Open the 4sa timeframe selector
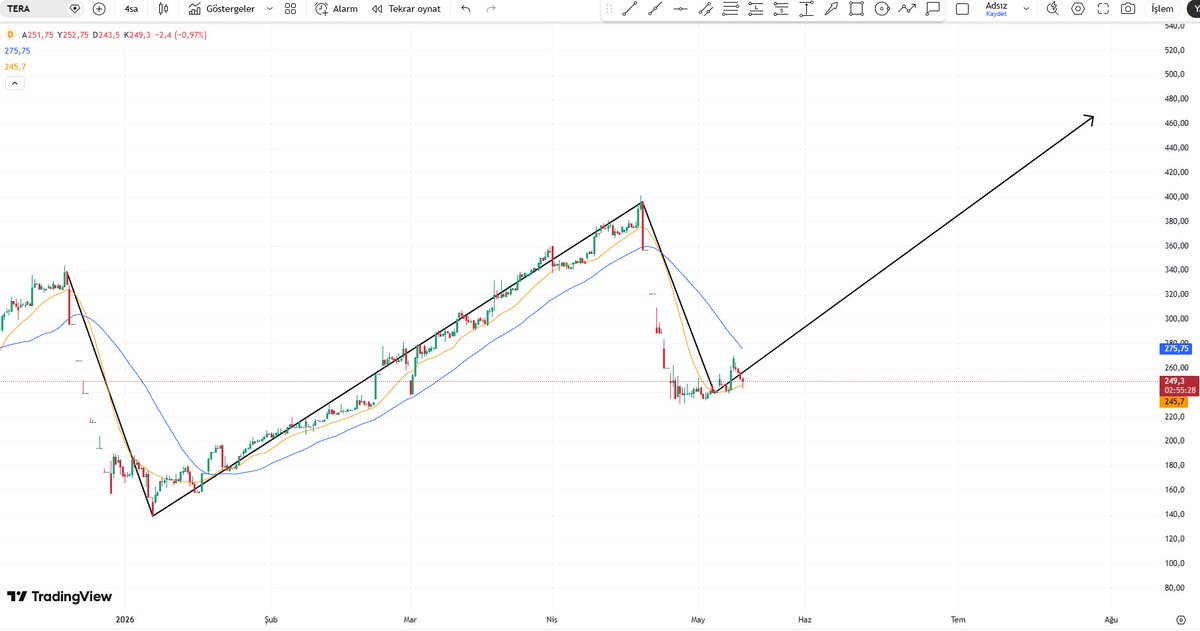The height and width of the screenshot is (631, 1200). point(132,8)
